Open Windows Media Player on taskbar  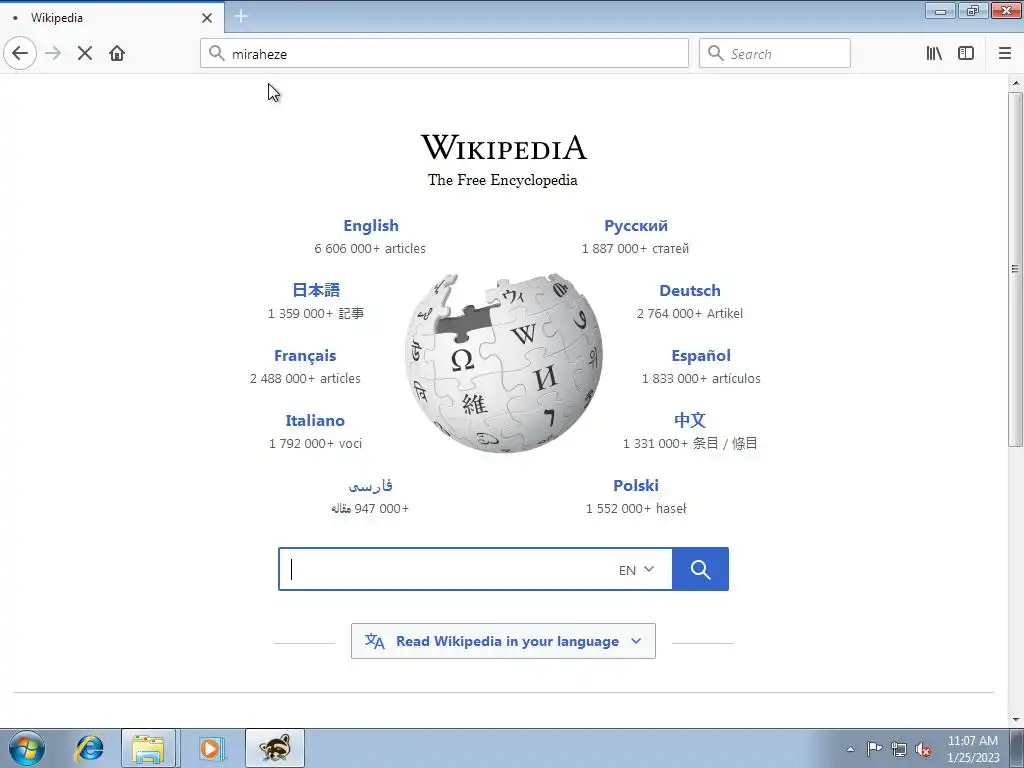point(210,748)
